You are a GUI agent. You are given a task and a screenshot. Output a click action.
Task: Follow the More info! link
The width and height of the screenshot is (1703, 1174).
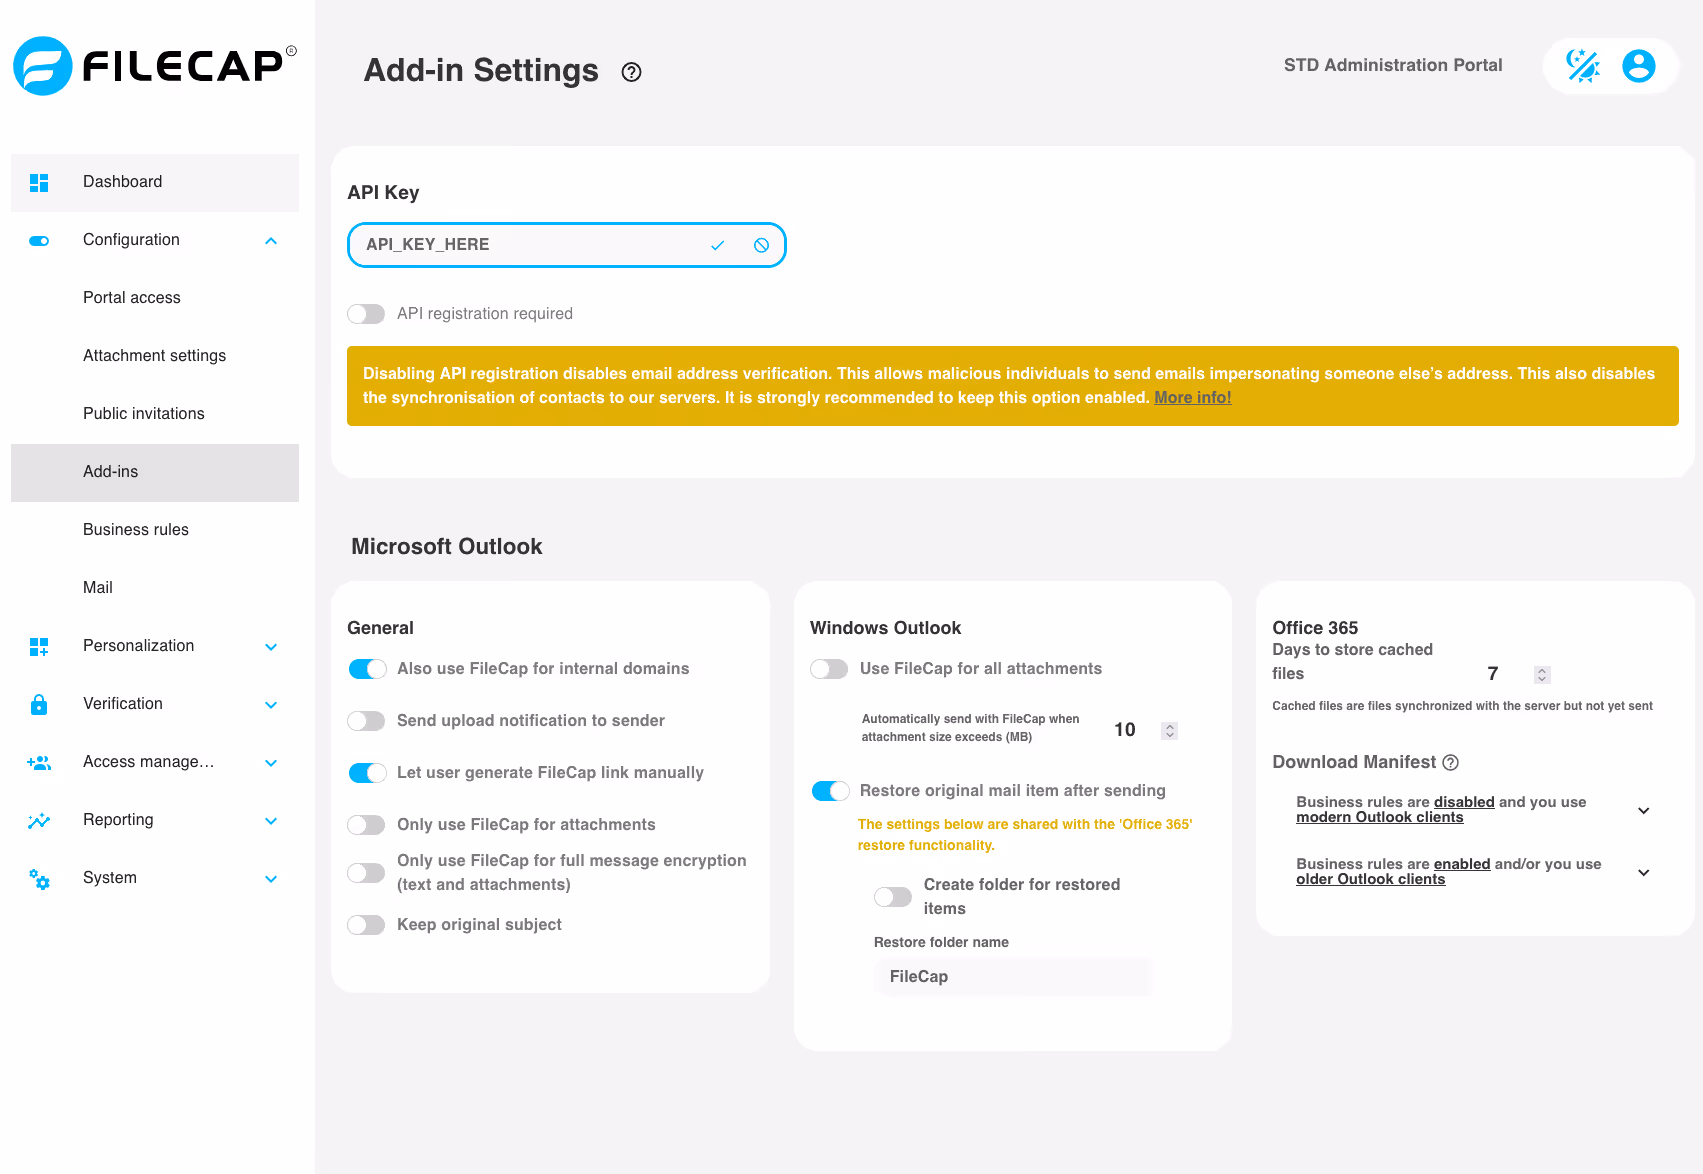(1193, 398)
